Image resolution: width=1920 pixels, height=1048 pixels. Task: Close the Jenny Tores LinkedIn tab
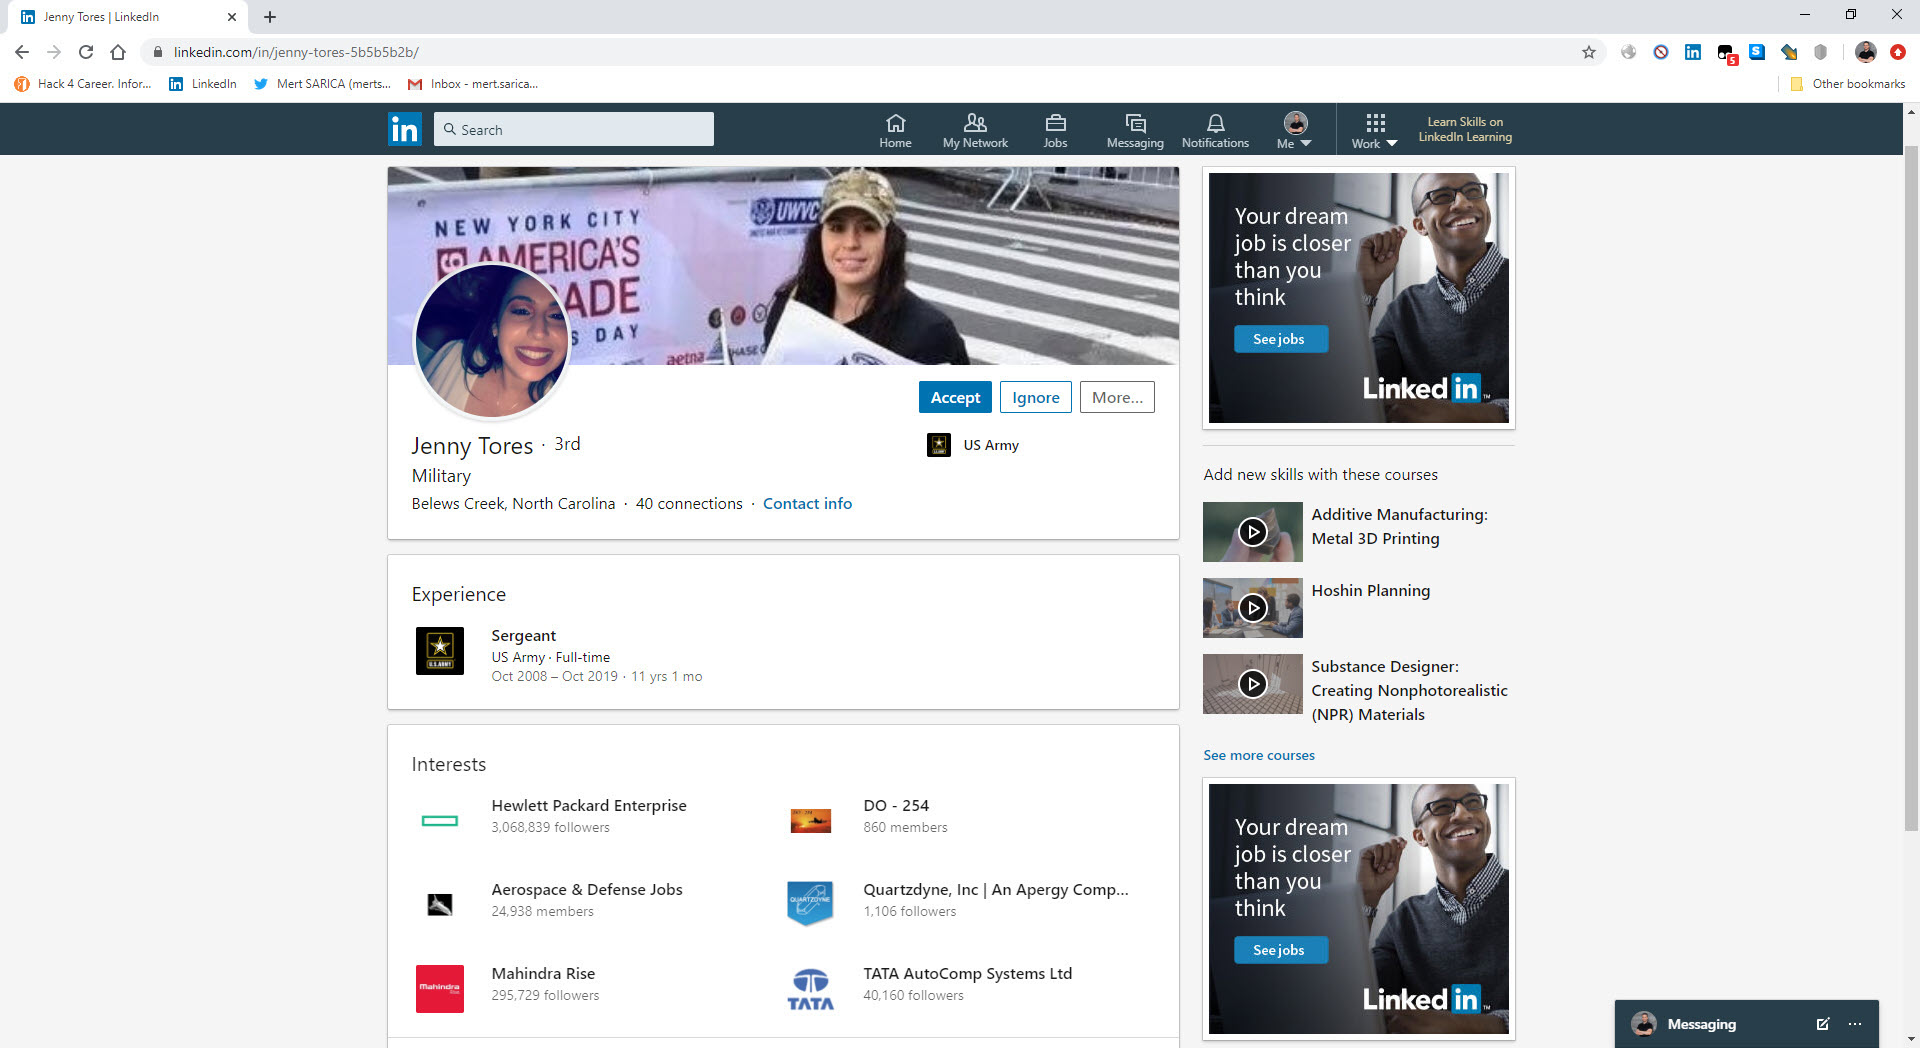click(231, 17)
